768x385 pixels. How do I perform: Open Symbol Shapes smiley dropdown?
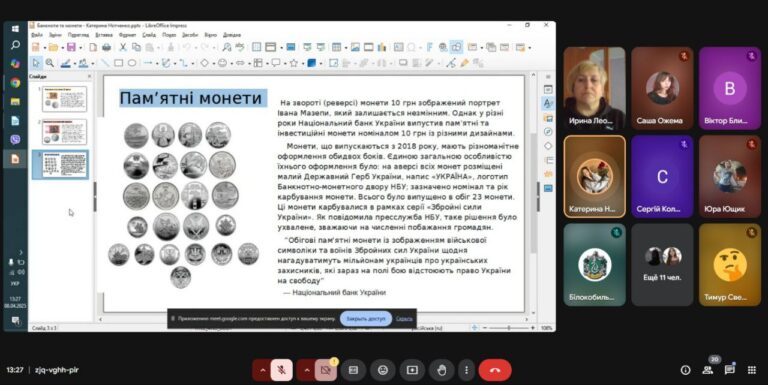coord(232,63)
